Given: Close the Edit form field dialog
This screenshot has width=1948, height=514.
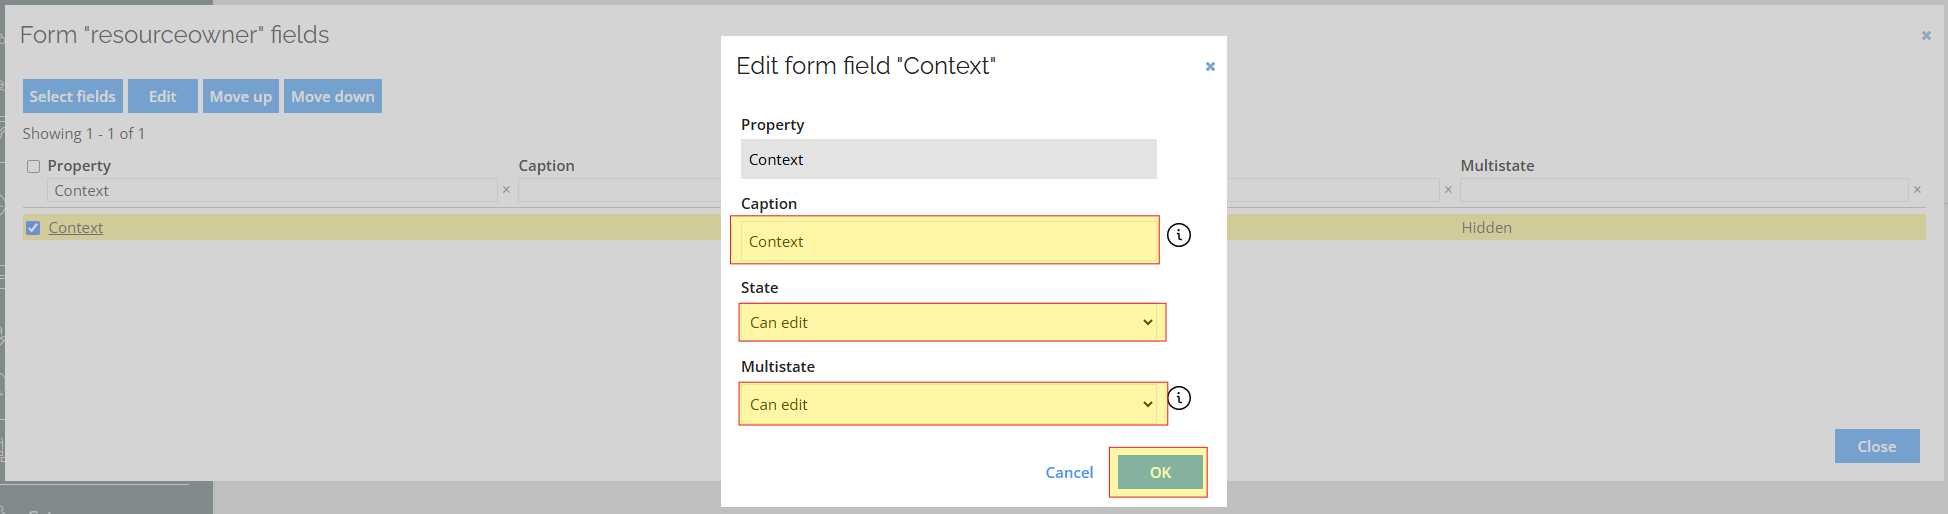Looking at the screenshot, I should point(1210,66).
